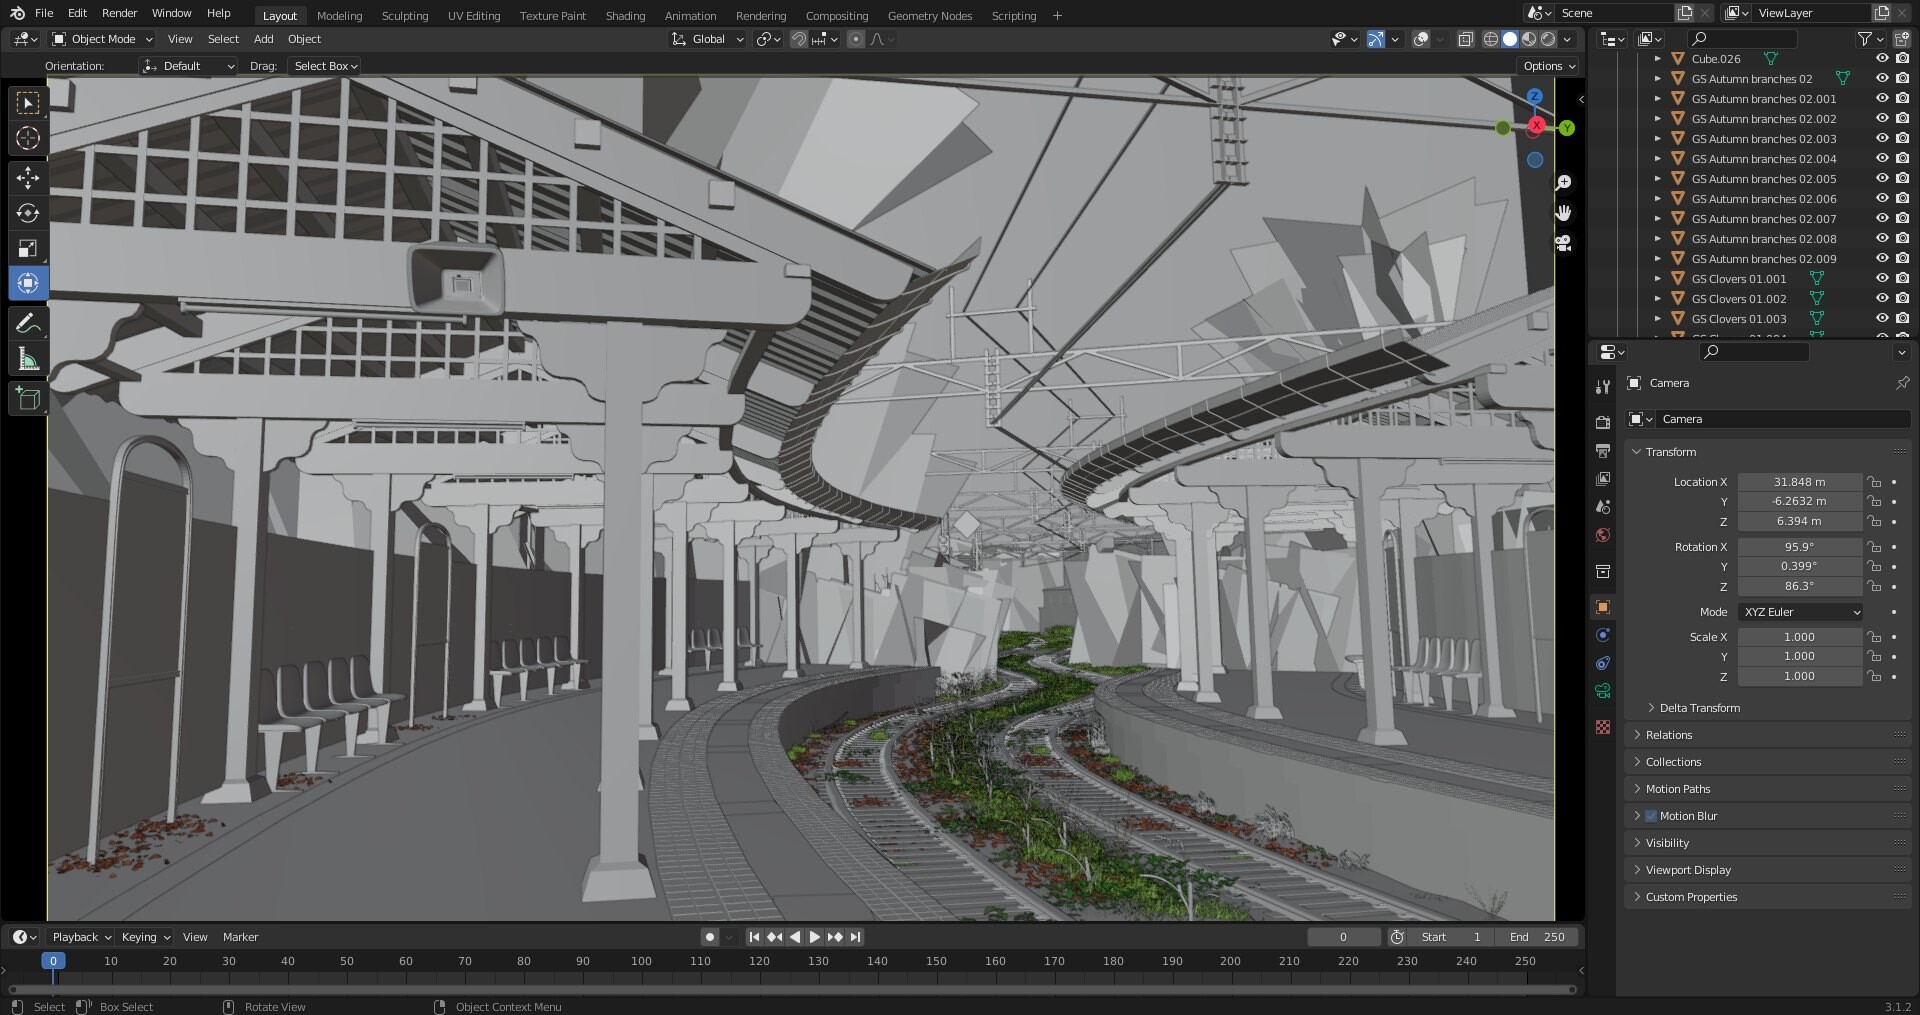Click the End frame field
Screen dimensions: 1920x1015
[1538, 937]
